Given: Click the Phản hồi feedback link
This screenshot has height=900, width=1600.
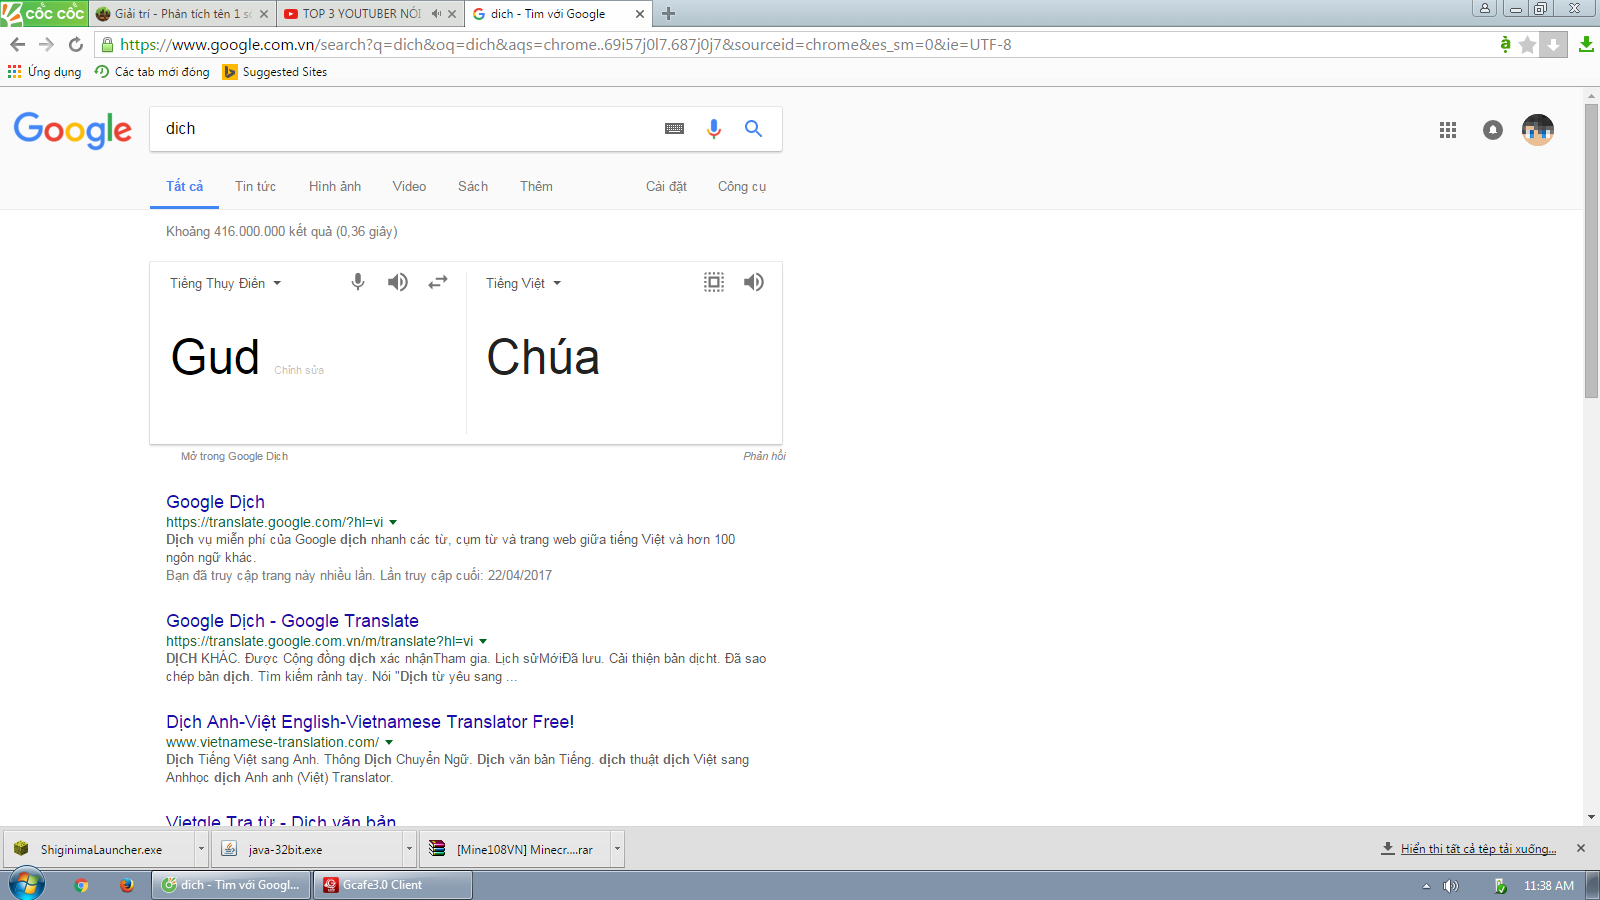Looking at the screenshot, I should click(x=764, y=456).
